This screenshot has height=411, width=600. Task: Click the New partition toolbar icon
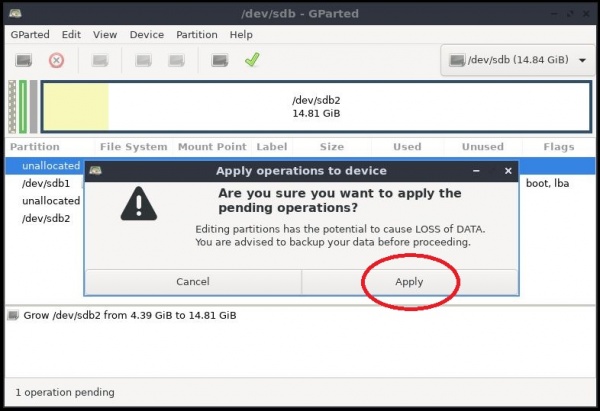click(x=23, y=61)
